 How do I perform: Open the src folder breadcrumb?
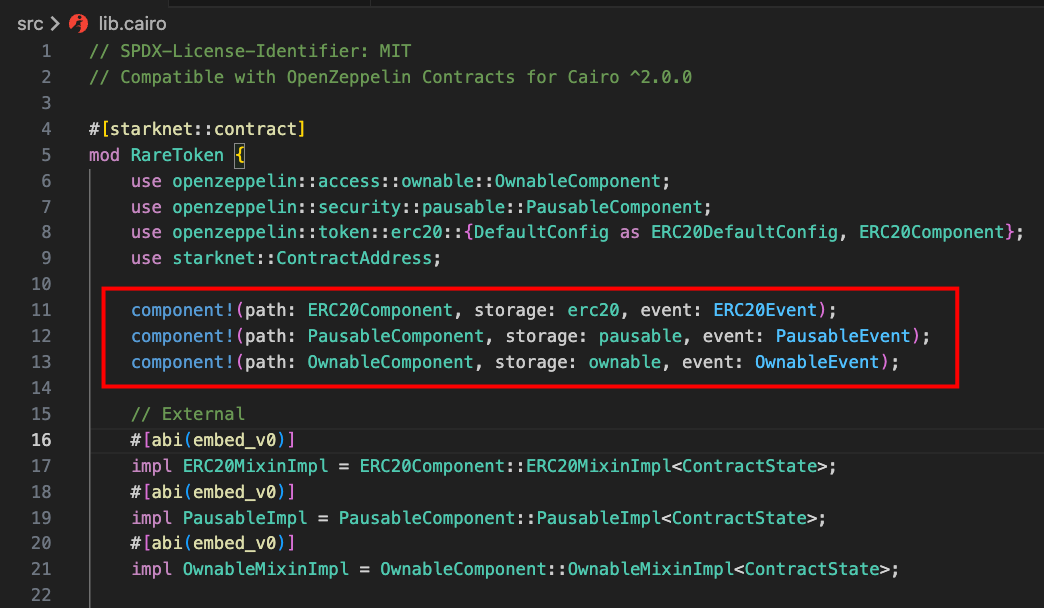[x=30, y=23]
